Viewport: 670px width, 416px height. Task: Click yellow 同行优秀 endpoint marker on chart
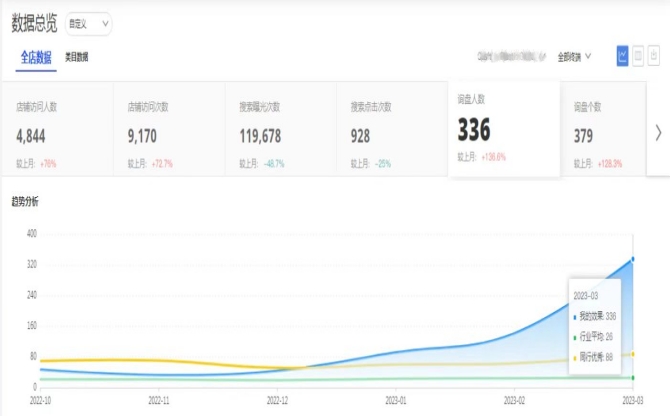(632, 354)
